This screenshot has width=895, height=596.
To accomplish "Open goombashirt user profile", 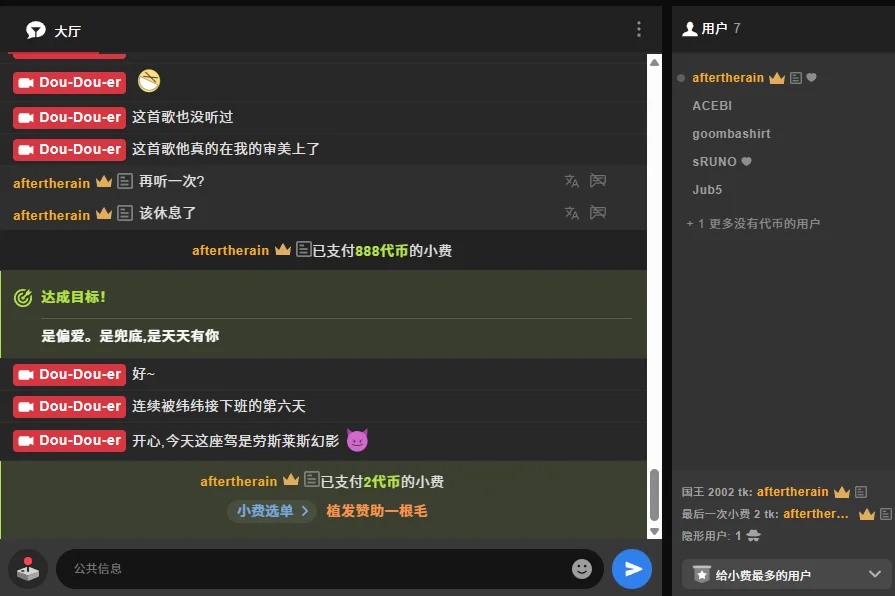I will point(731,134).
